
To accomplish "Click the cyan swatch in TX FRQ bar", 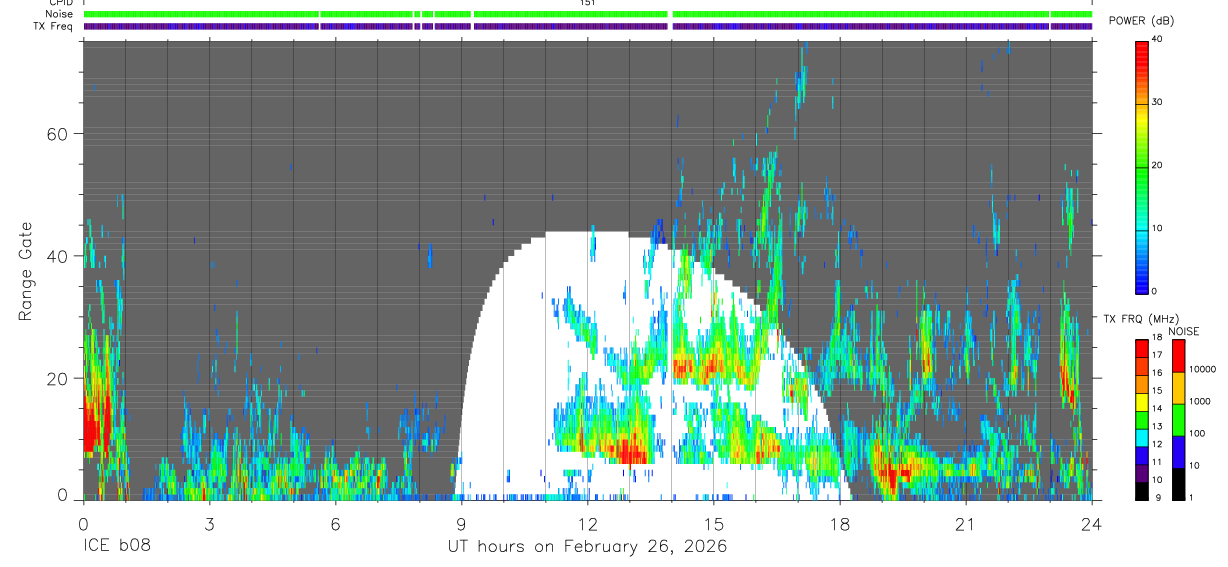I will (x=1142, y=436).
